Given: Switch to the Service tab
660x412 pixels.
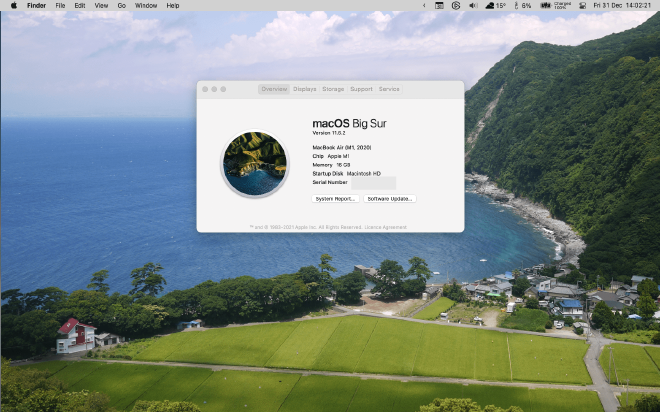Looking at the screenshot, I should pos(389,89).
